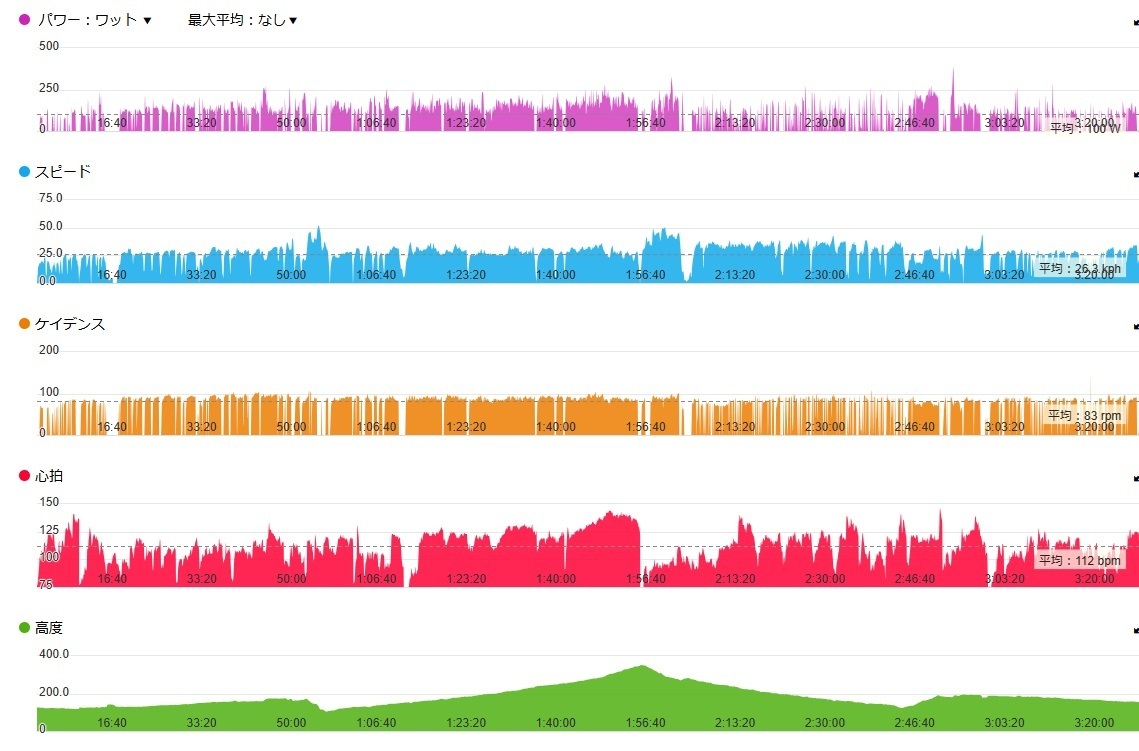Expand the cadence chart with its arrow icon
1139x751 pixels.
(x=1135, y=325)
